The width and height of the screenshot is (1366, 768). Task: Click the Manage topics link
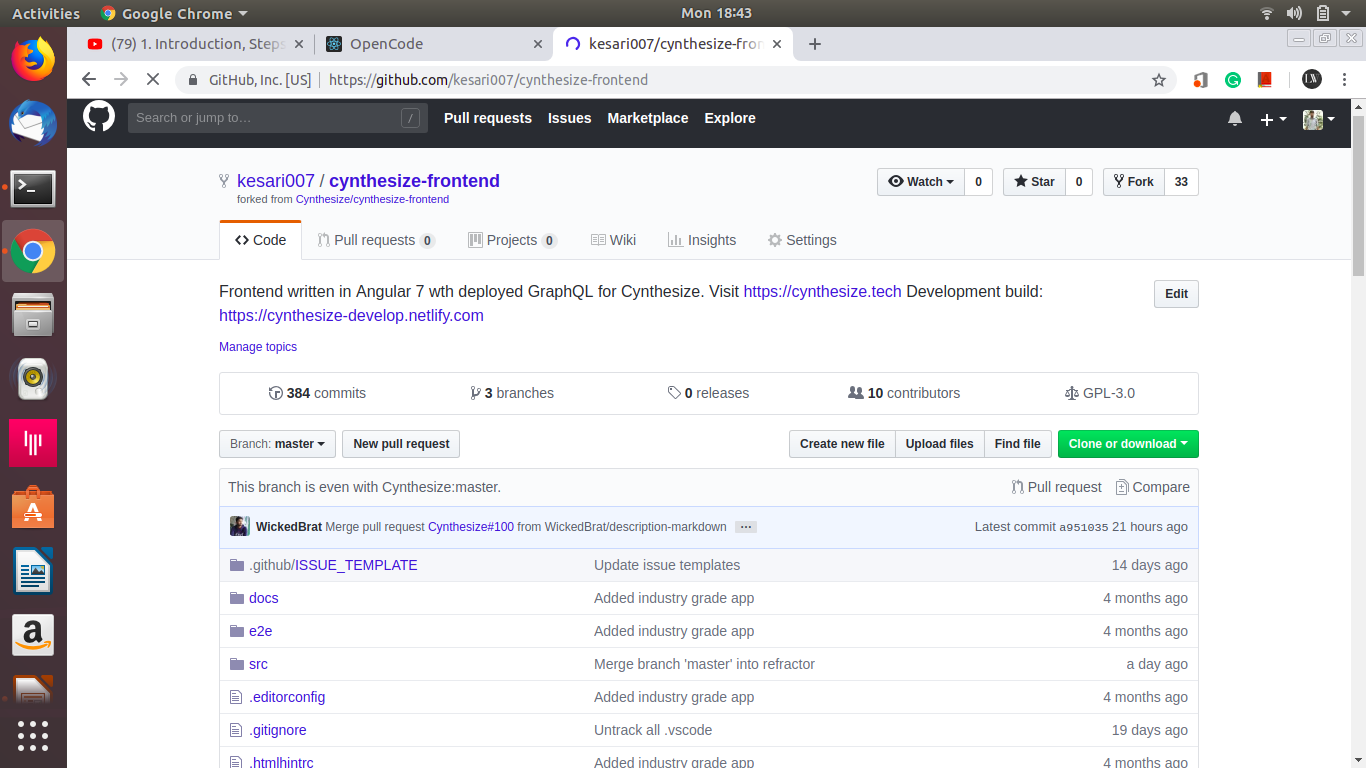257,346
